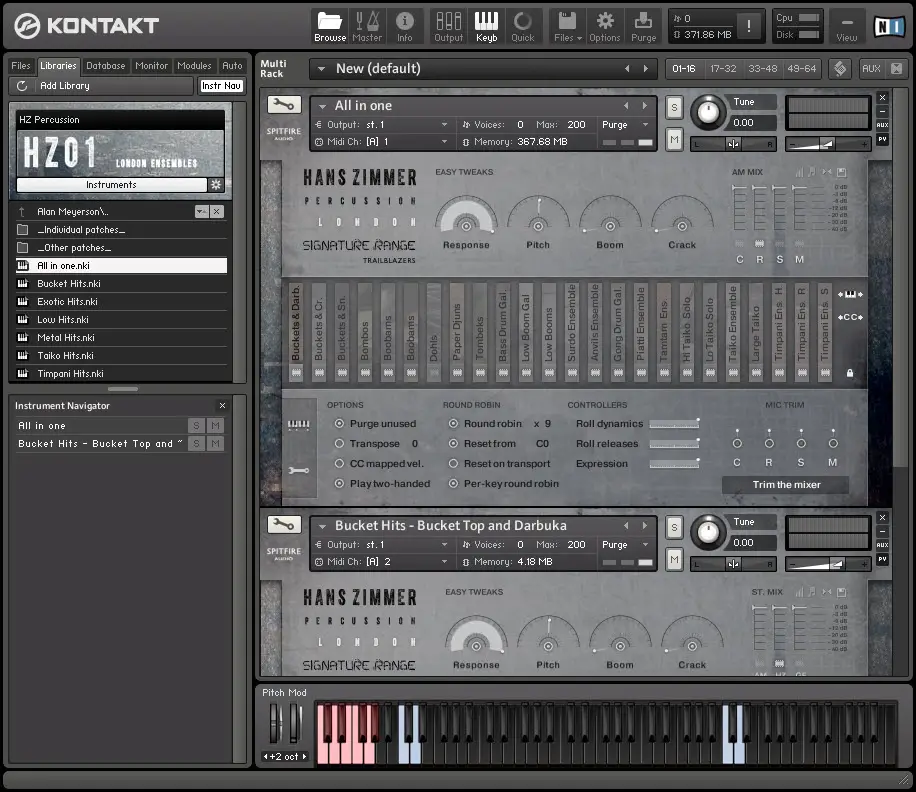
Task: Switch to the Database tab
Action: point(105,66)
